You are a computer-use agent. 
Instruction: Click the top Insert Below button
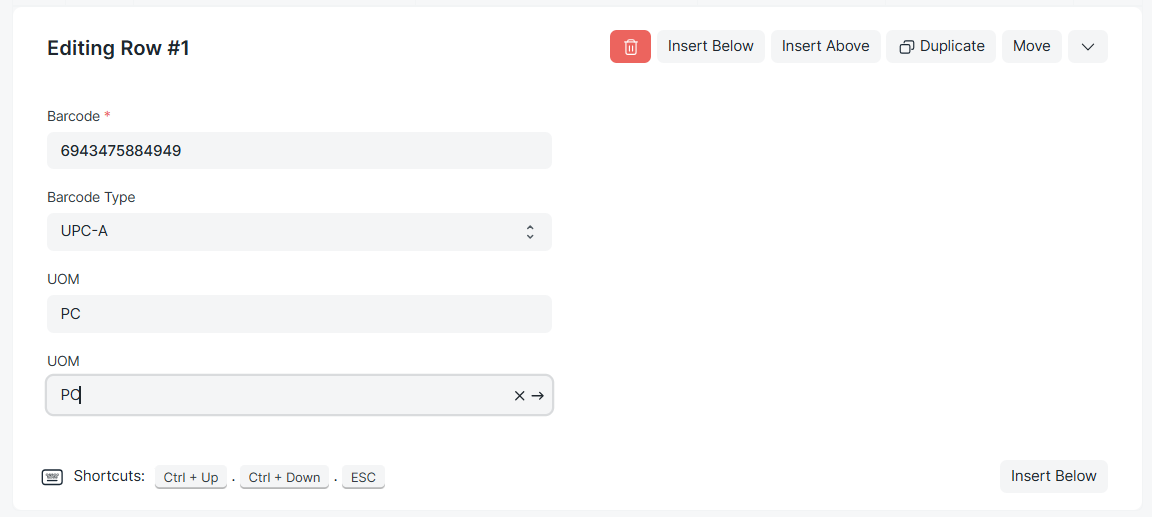710,47
